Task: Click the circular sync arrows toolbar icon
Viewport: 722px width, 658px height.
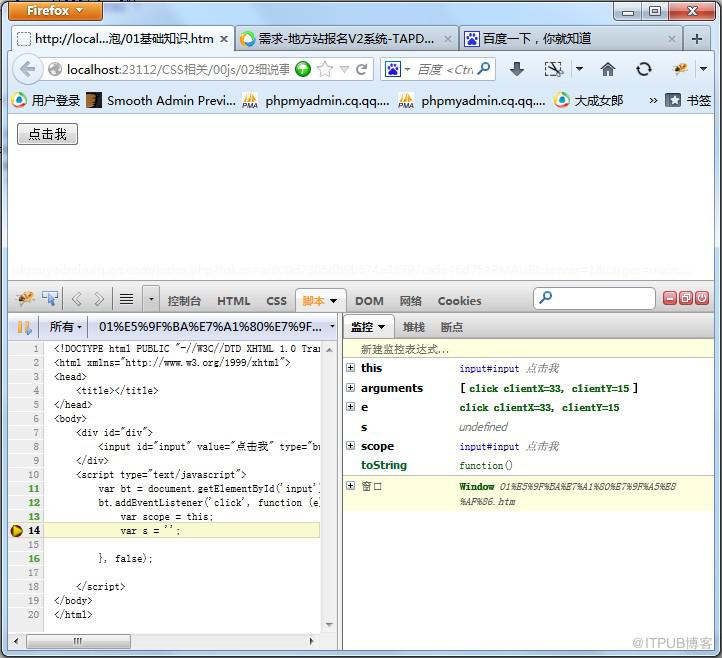Action: [x=644, y=70]
